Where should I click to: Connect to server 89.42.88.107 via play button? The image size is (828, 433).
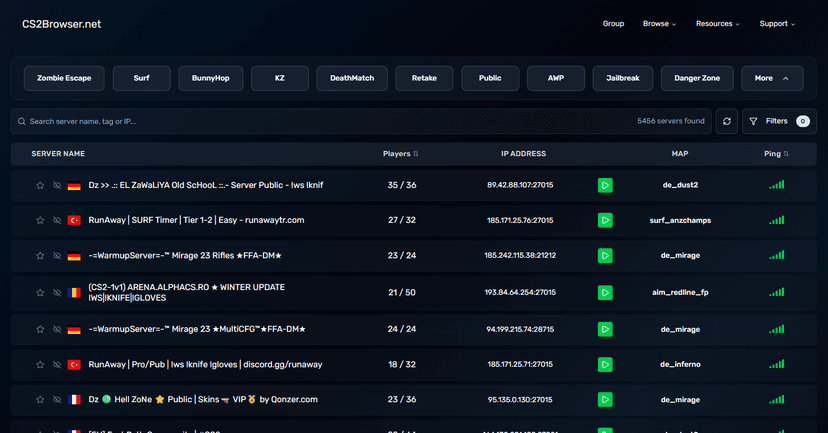point(605,185)
